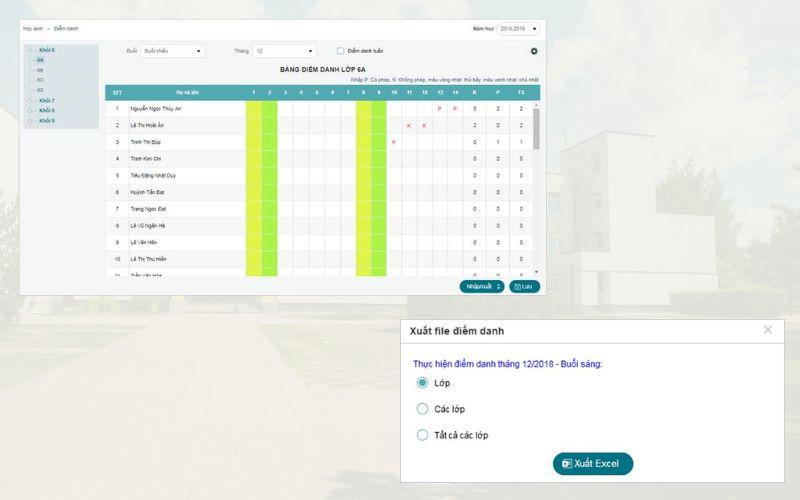Select class 6D in the tree
Screen dimensions: 800x500
point(40,90)
